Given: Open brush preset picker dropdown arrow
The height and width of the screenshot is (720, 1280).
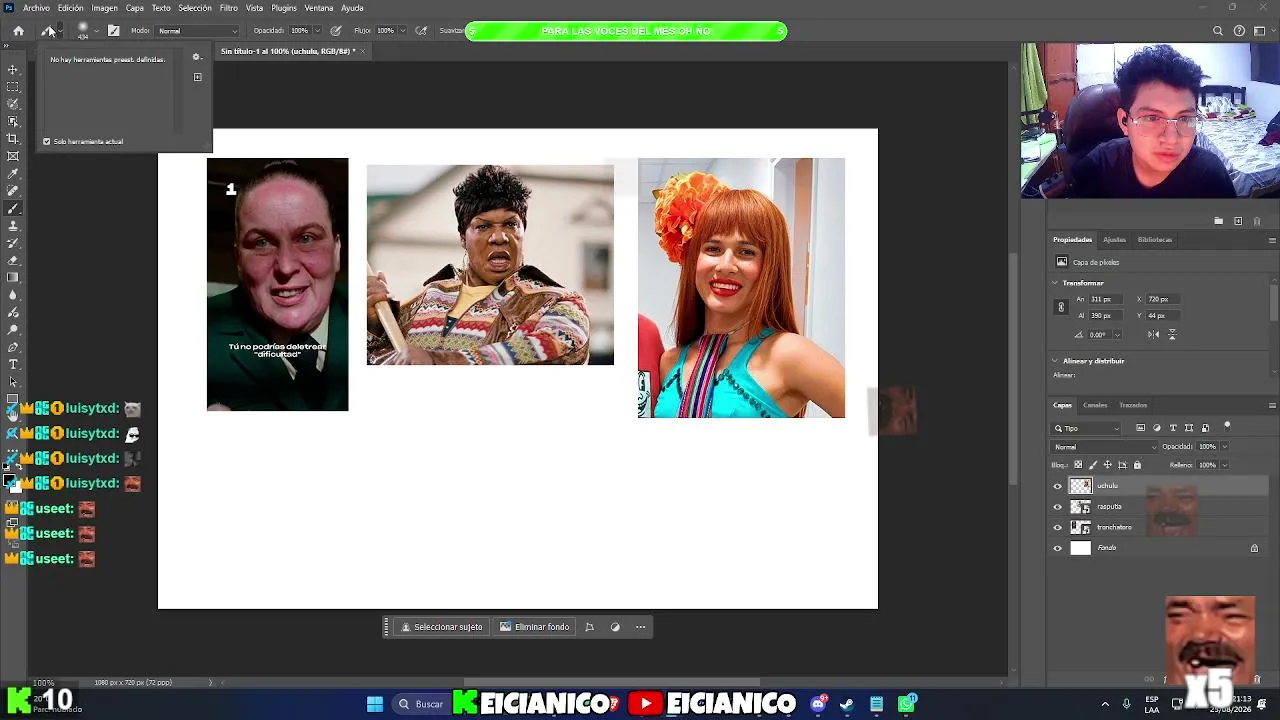Looking at the screenshot, I should coord(96,31).
